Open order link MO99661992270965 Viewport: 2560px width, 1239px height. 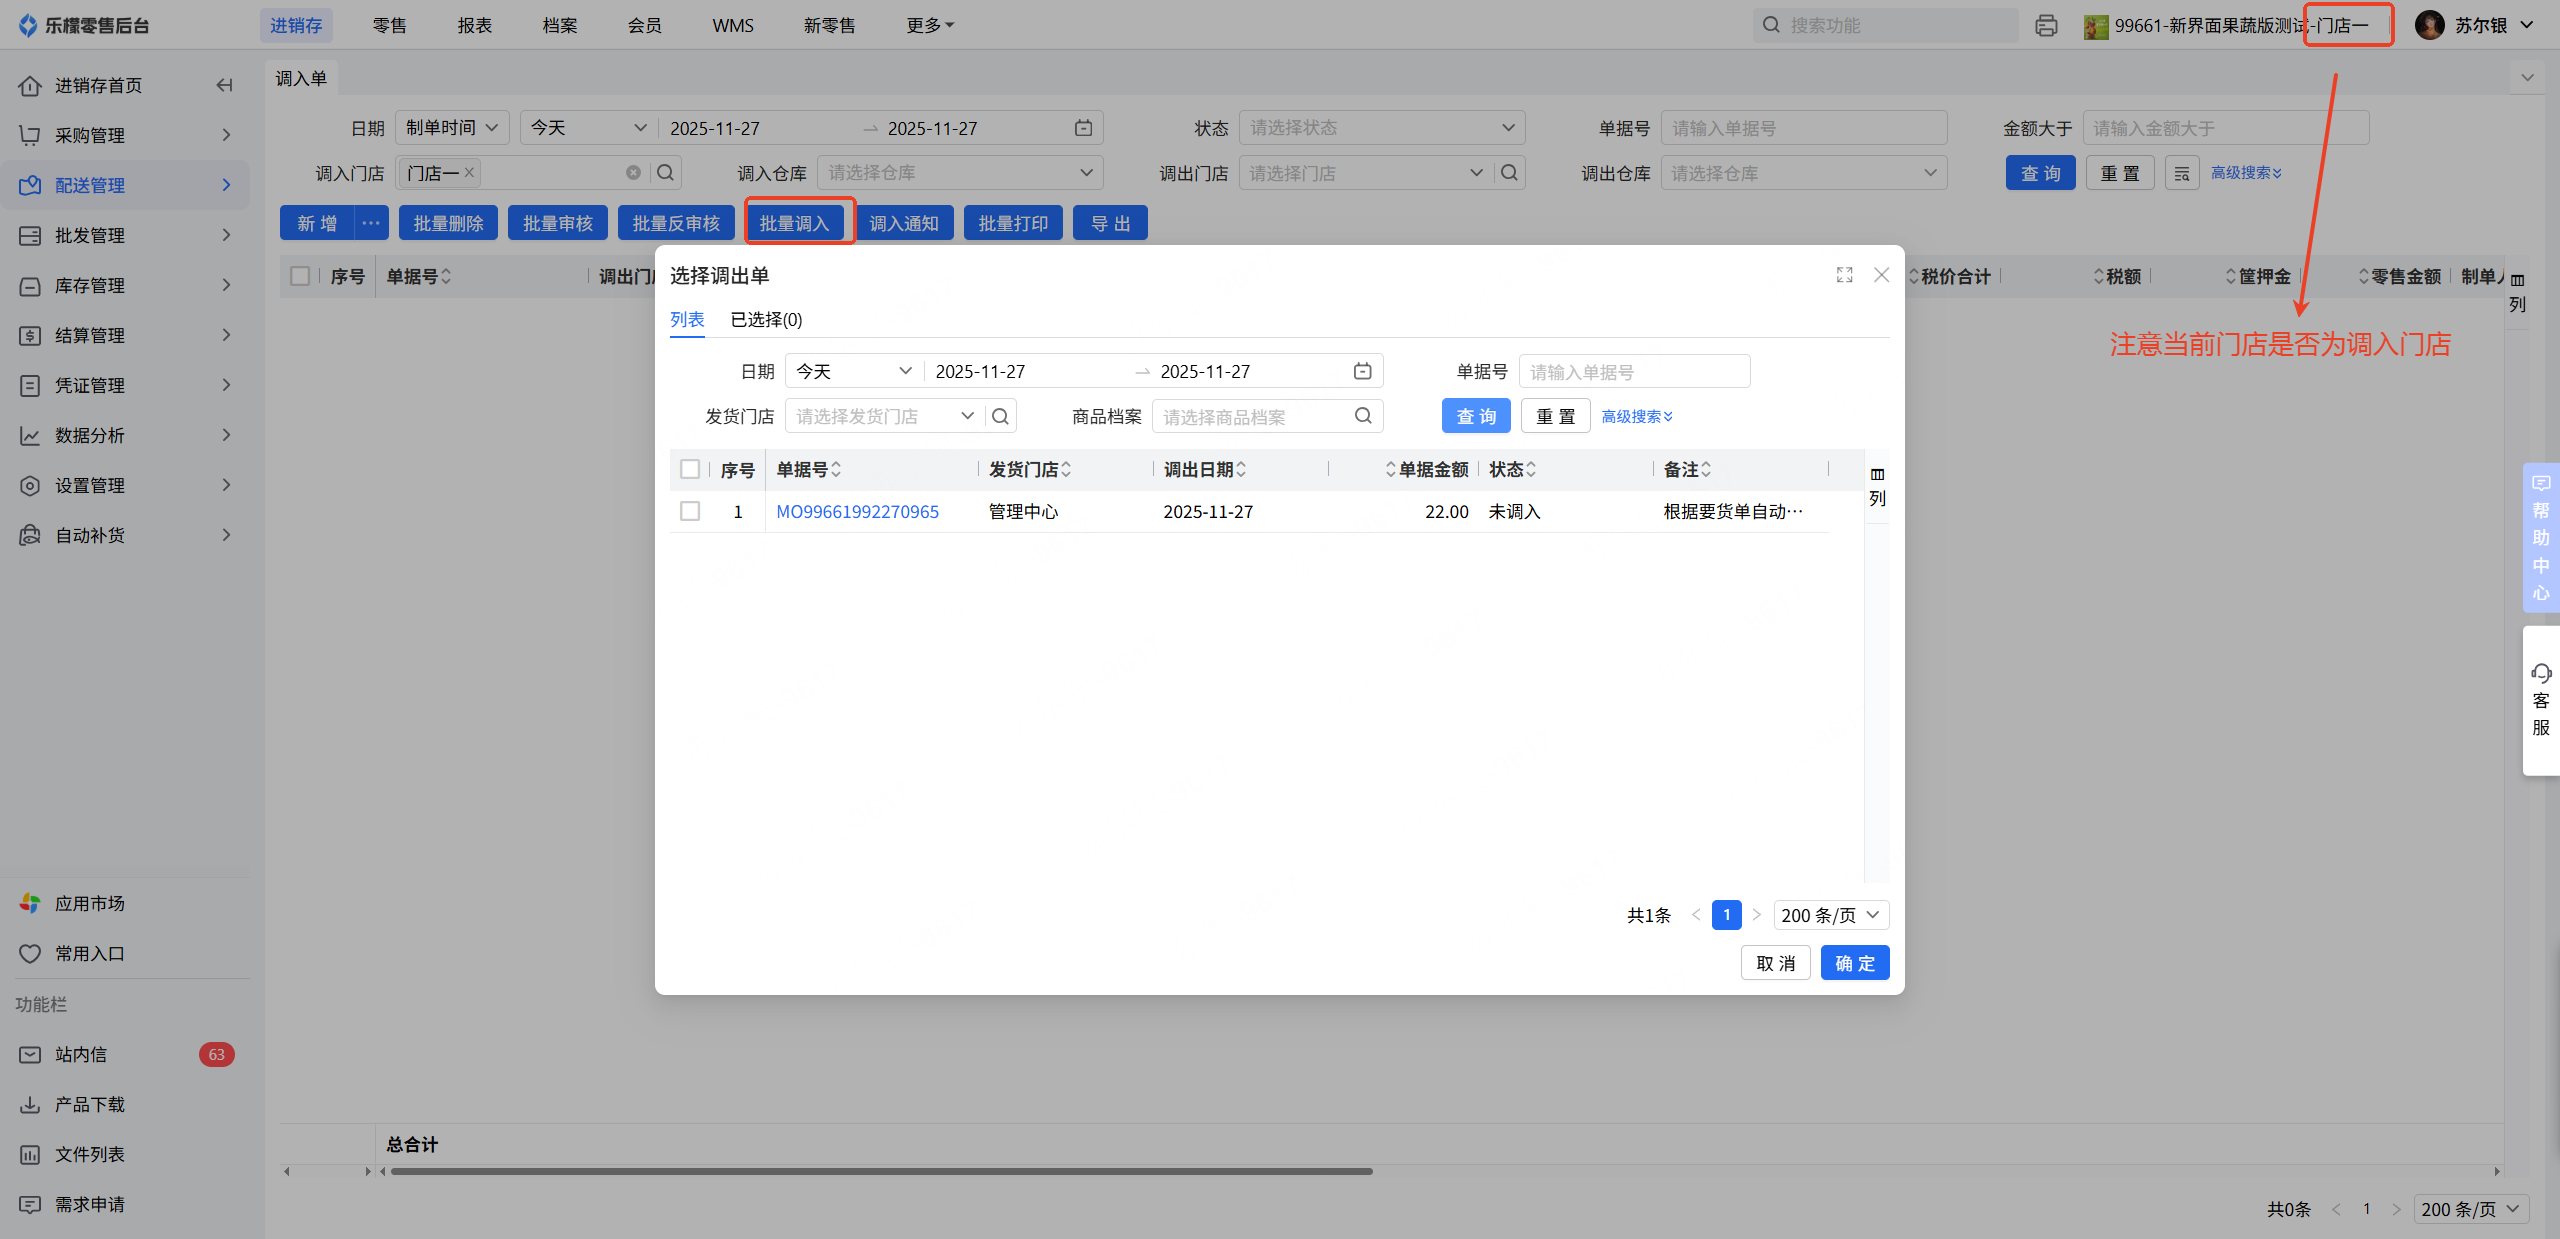click(857, 511)
